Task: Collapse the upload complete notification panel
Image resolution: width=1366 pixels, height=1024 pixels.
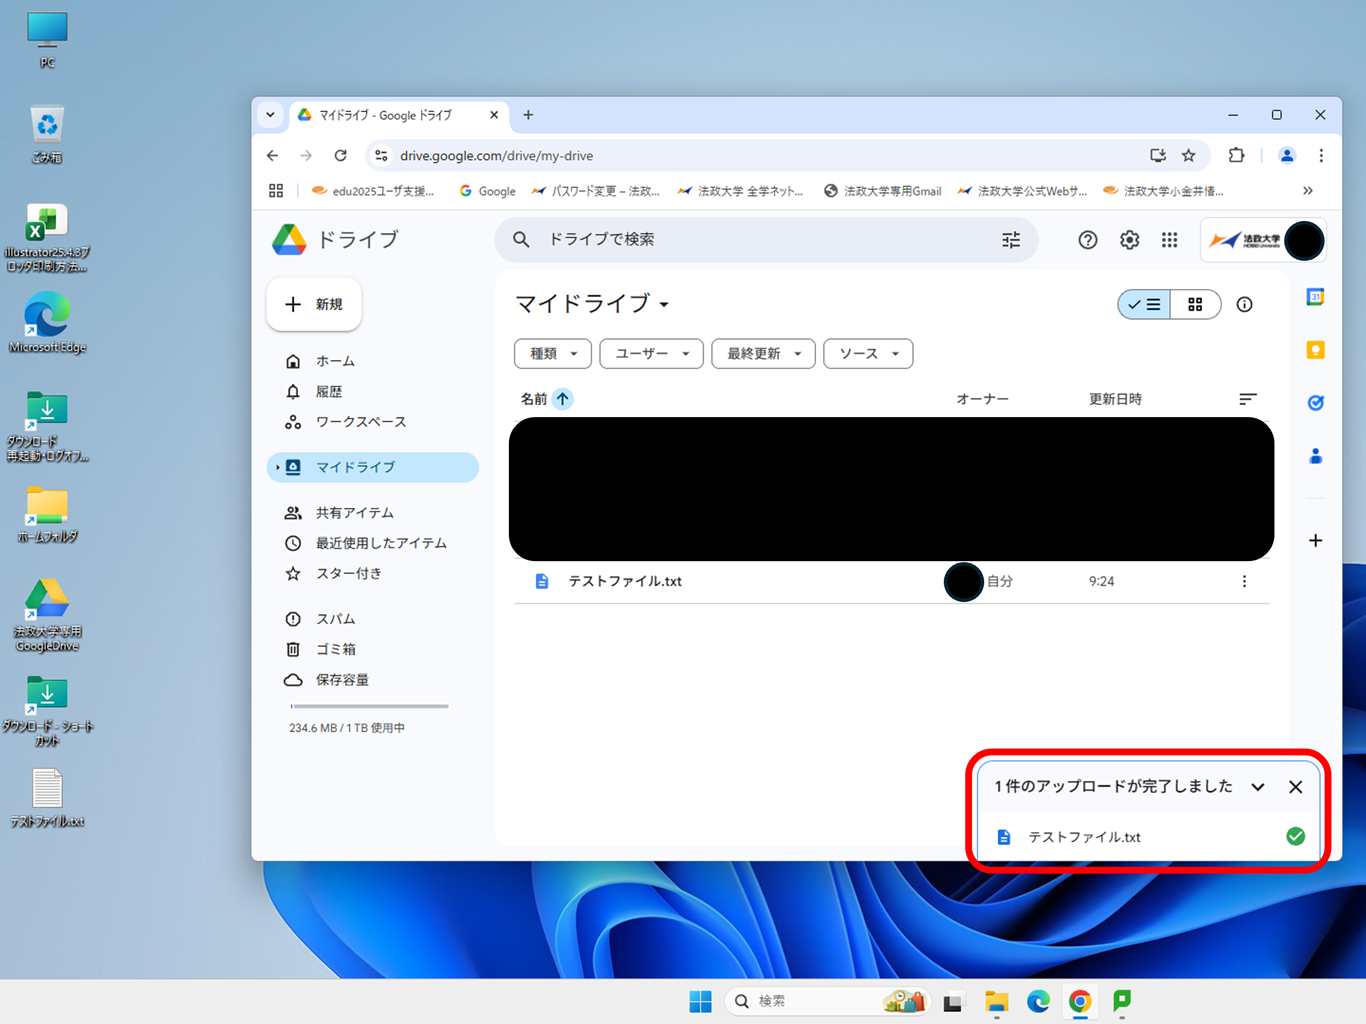Action: coord(1258,787)
